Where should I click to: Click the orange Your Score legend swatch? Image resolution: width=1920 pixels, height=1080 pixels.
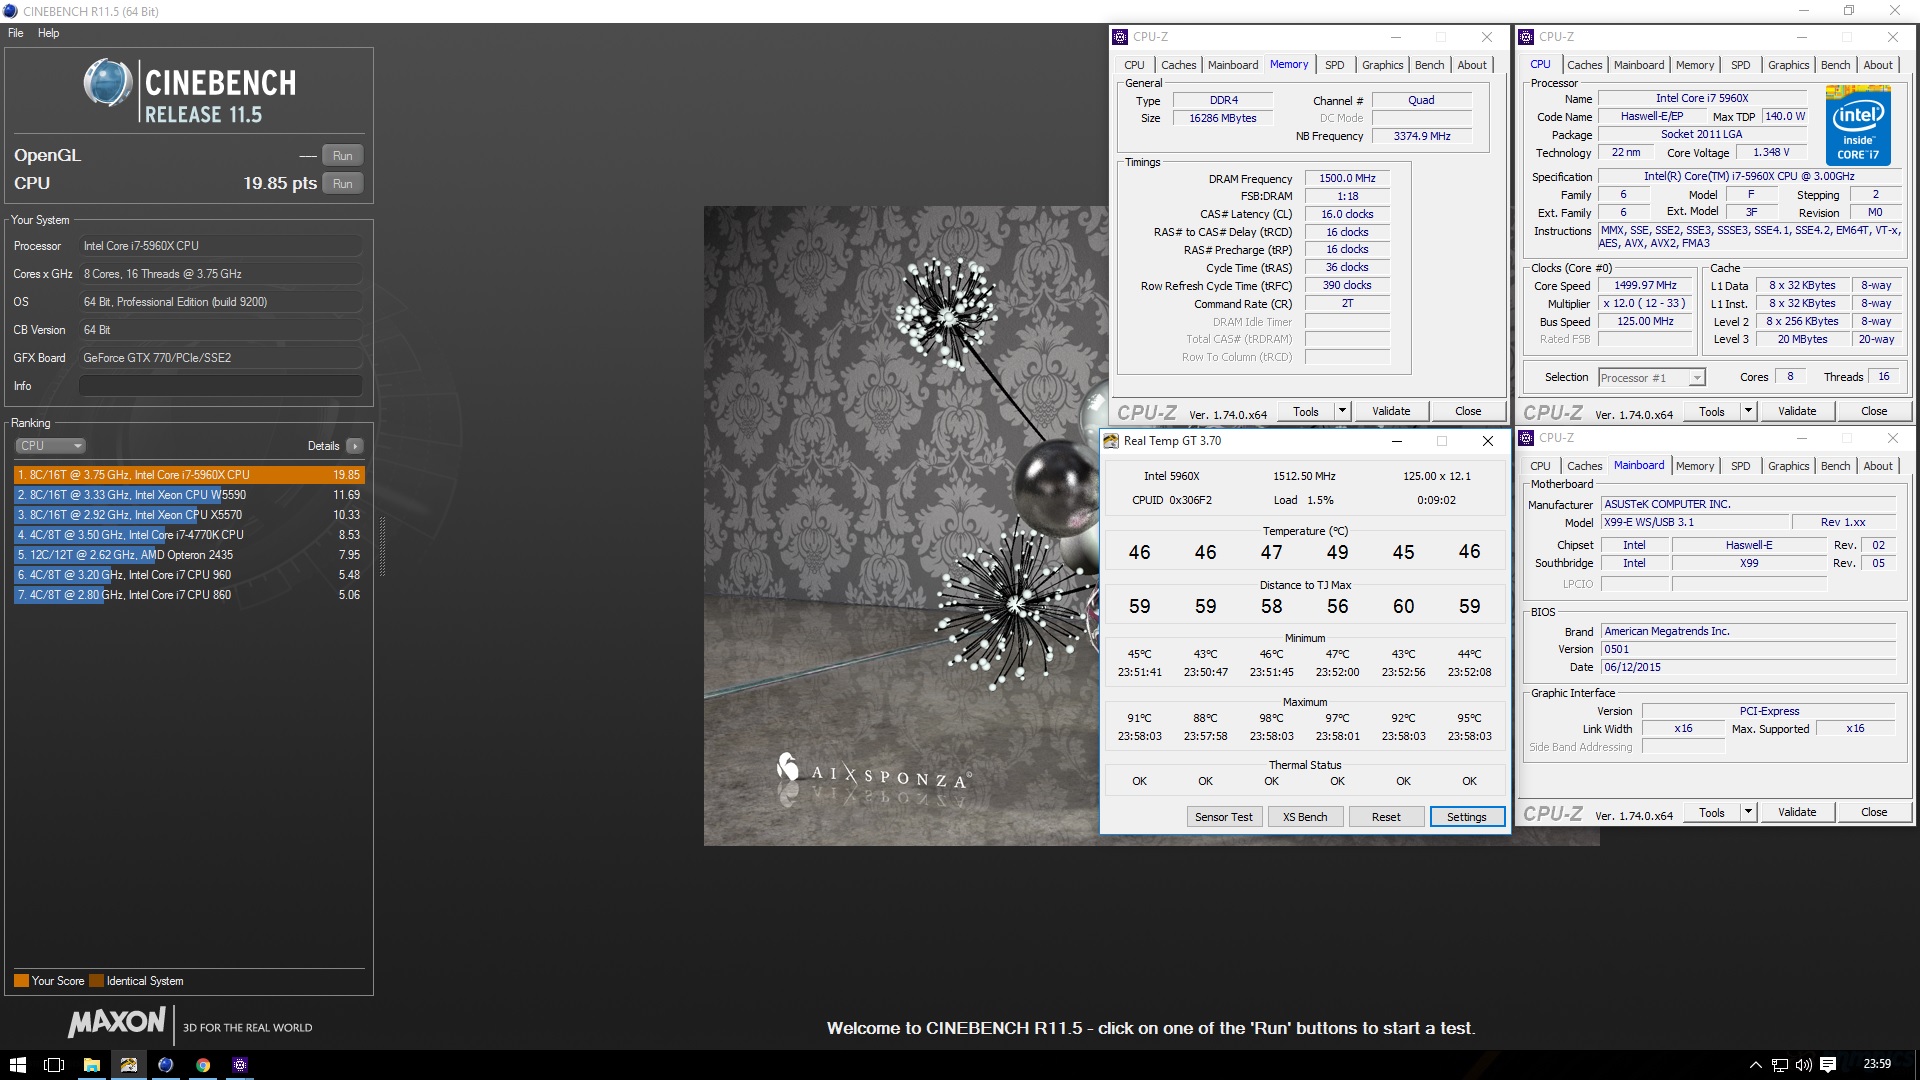click(x=21, y=981)
